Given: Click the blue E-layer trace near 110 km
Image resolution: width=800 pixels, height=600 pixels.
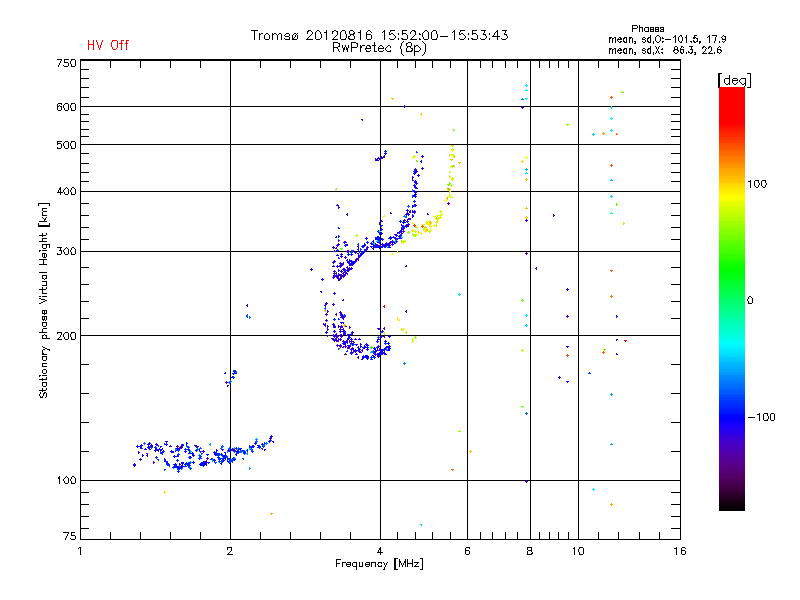Looking at the screenshot, I should (x=204, y=454).
